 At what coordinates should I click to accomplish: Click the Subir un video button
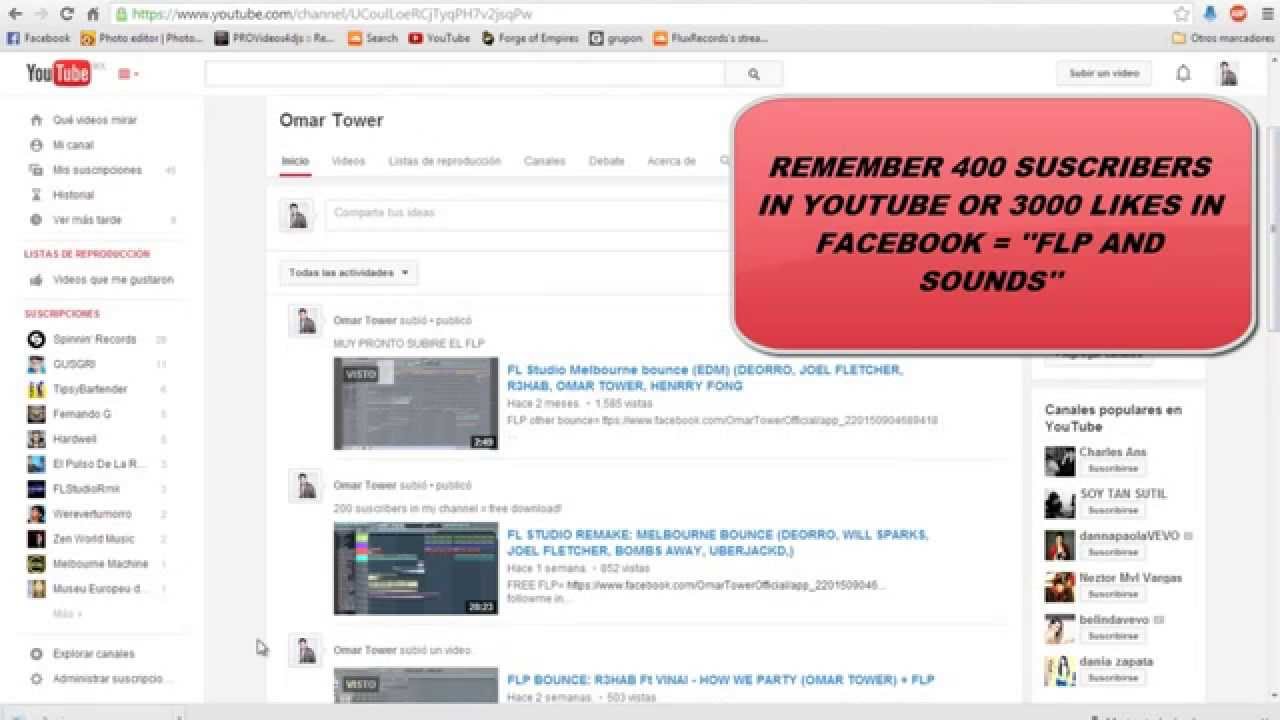tap(1104, 74)
